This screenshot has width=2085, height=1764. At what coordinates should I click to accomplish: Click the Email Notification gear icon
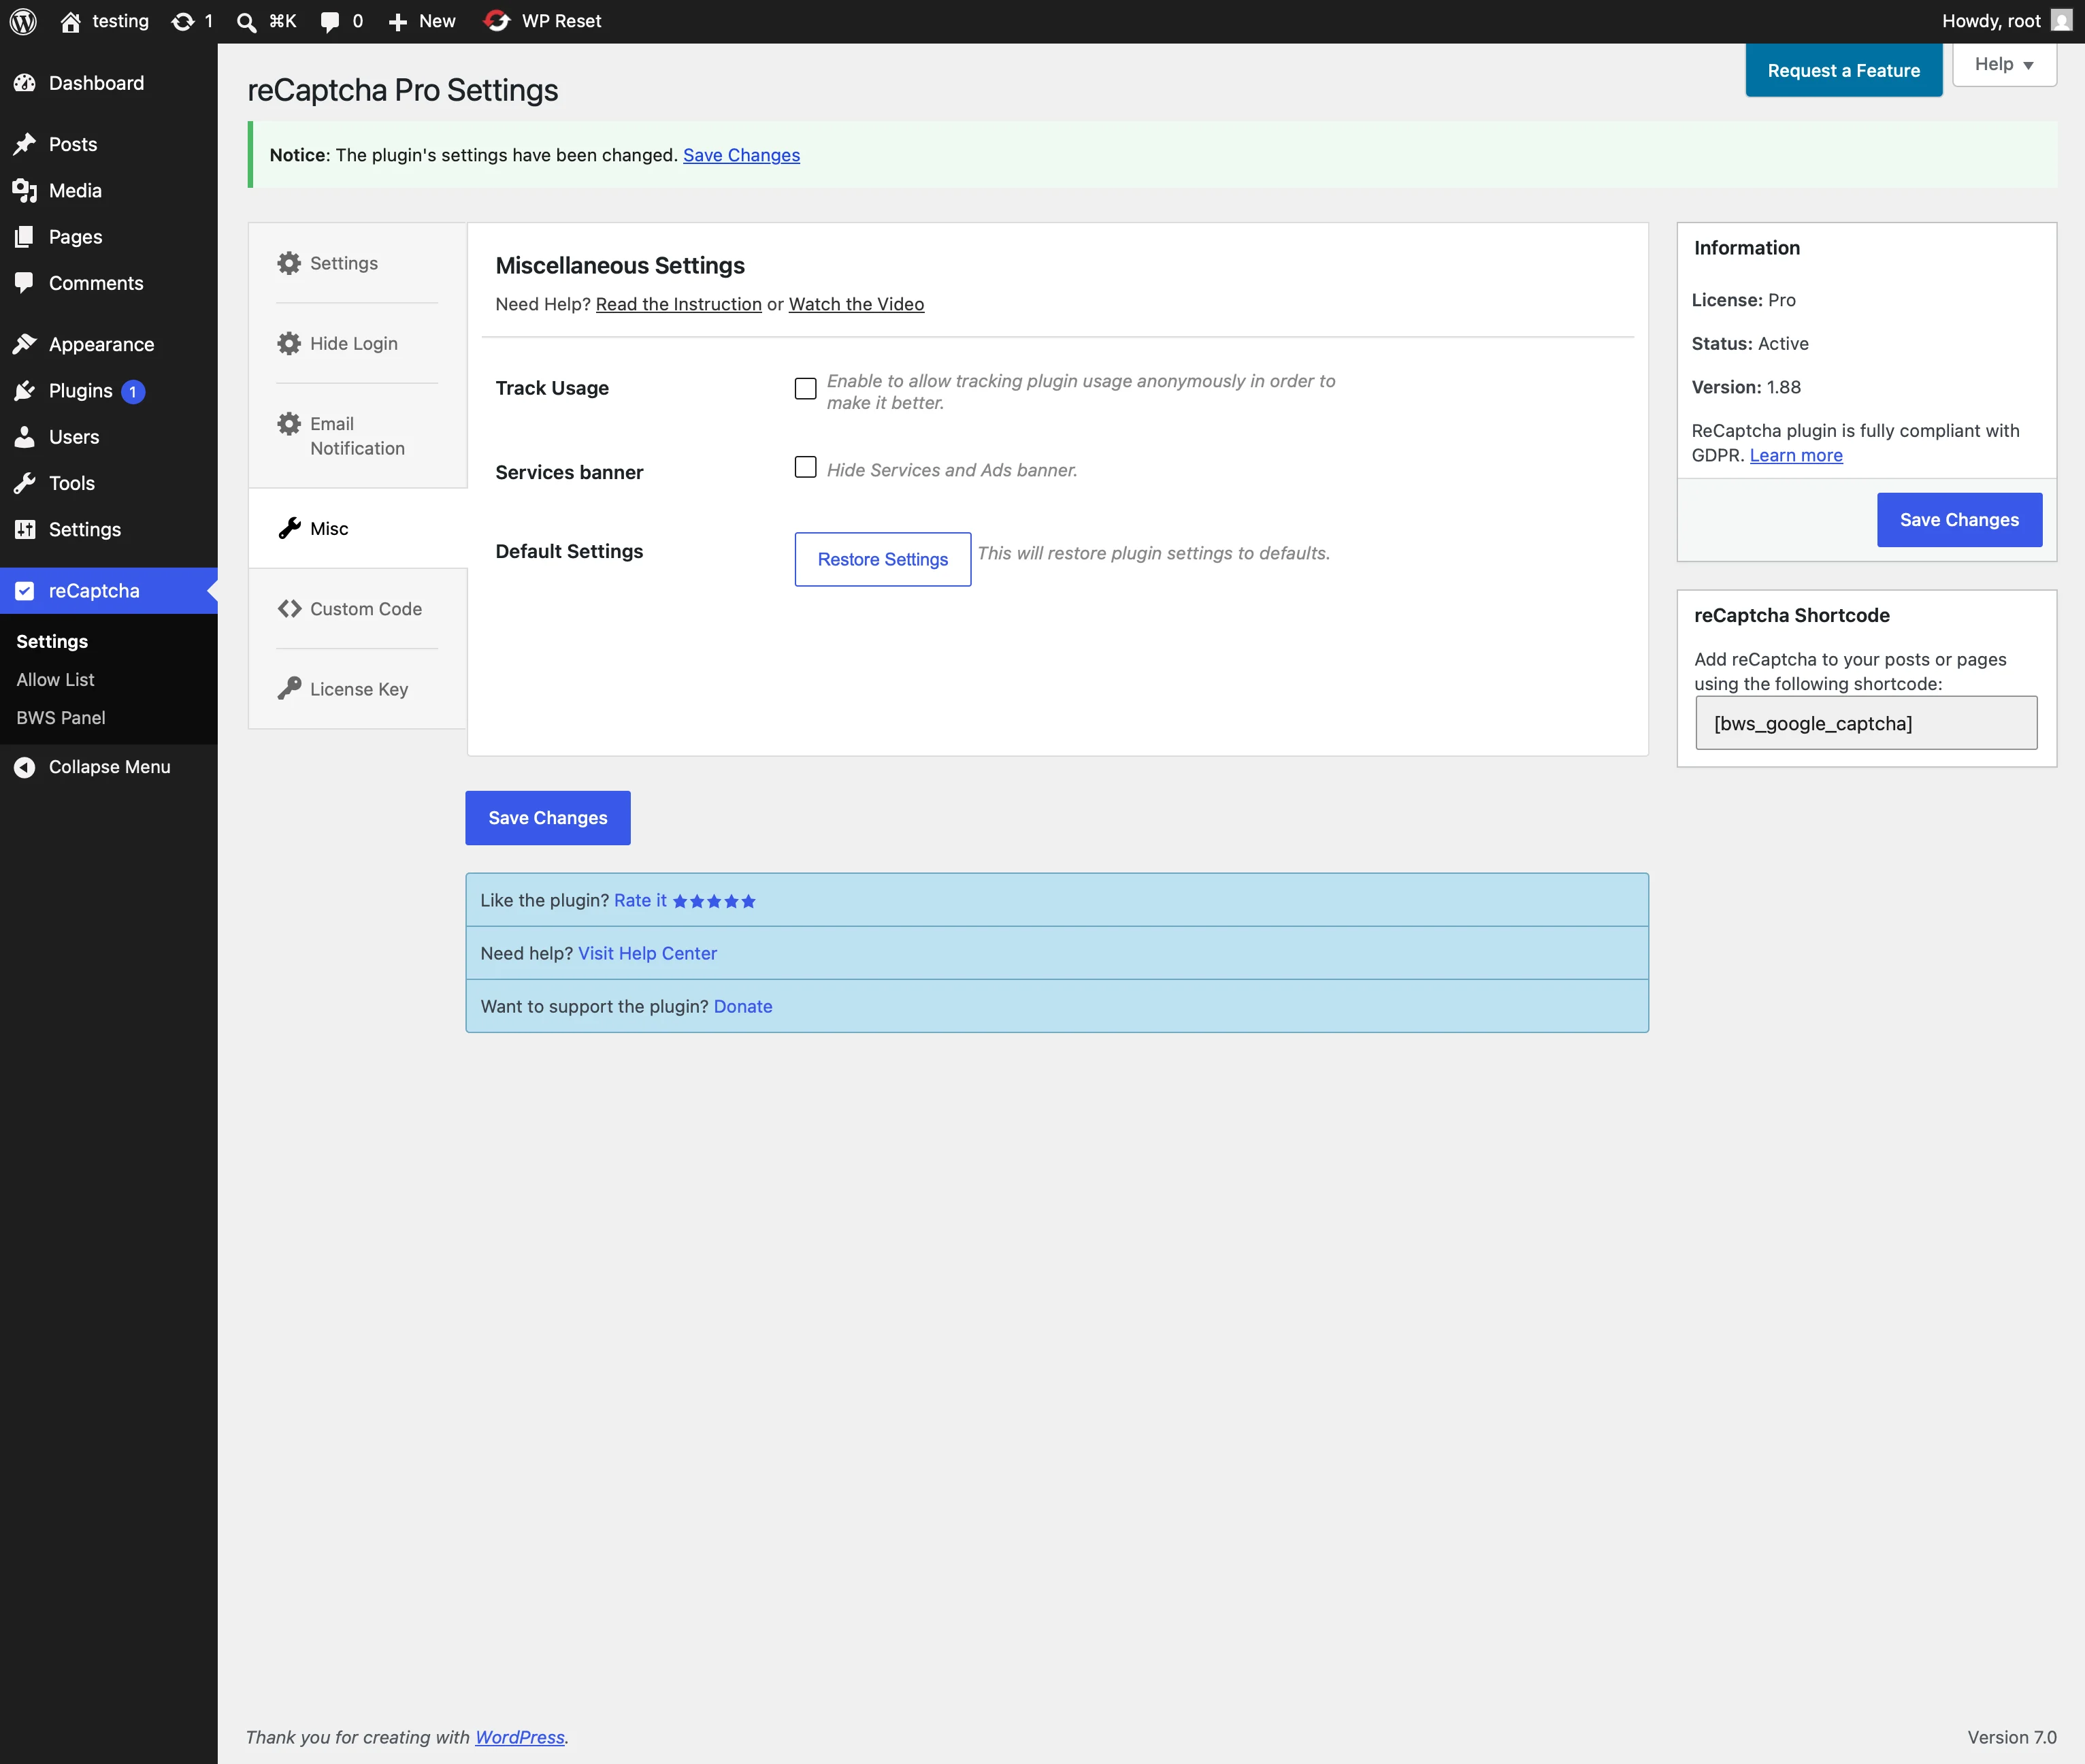point(289,424)
